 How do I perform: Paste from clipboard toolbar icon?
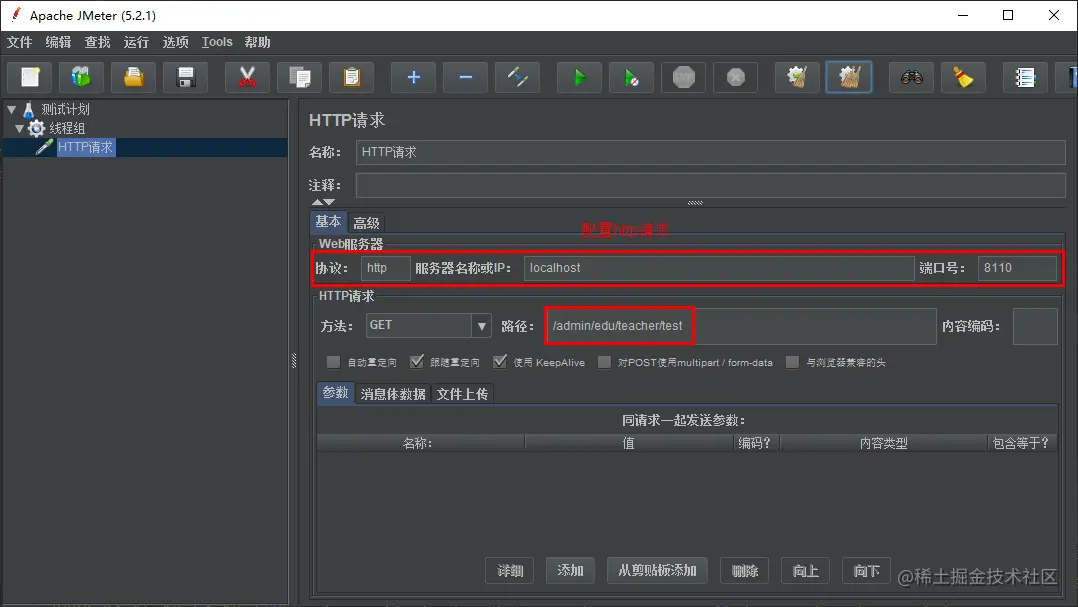coord(352,77)
